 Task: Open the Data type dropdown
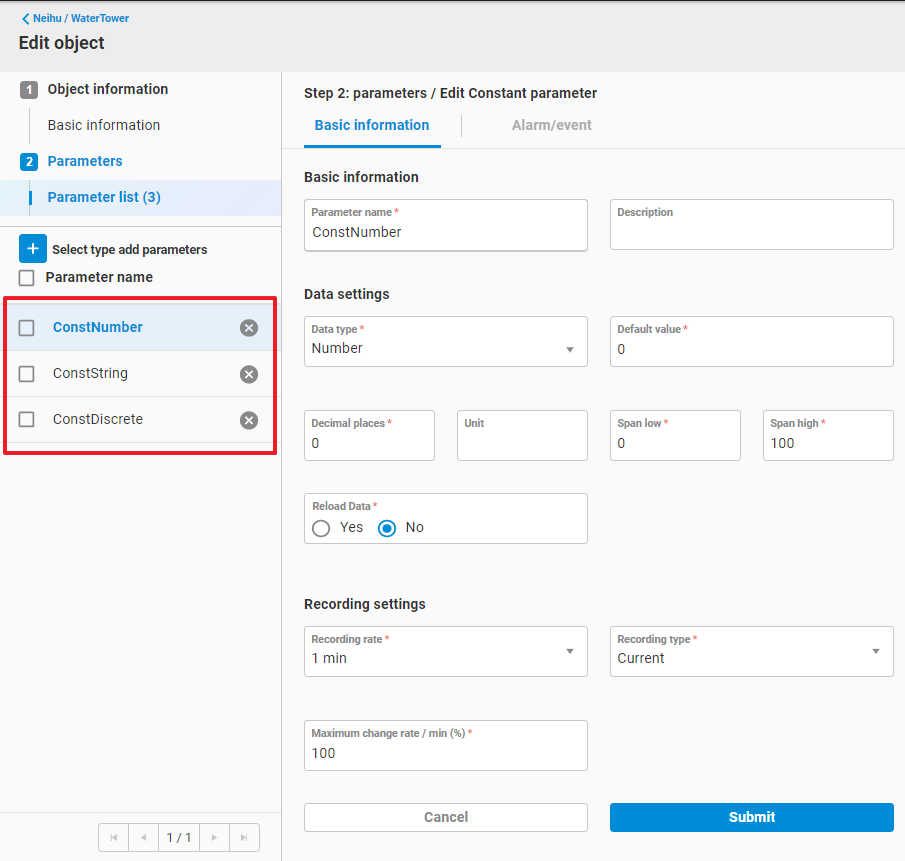(445, 349)
